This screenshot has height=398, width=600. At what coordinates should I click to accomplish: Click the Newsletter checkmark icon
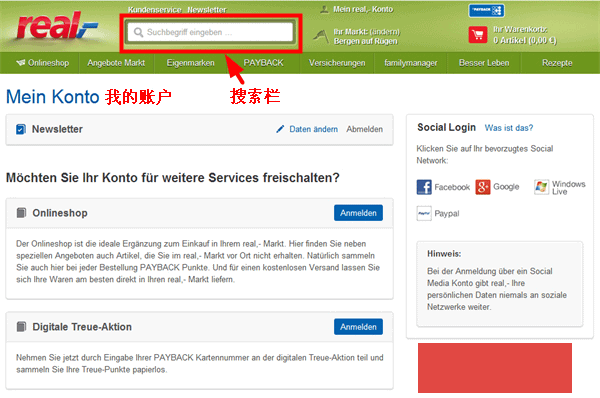click(x=21, y=129)
